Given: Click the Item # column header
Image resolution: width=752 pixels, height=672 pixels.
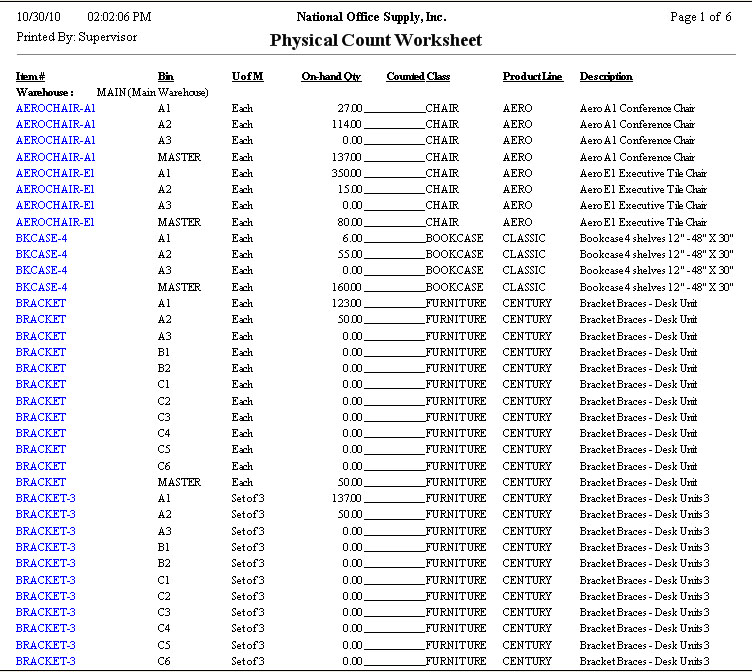Looking at the screenshot, I should coord(31,77).
